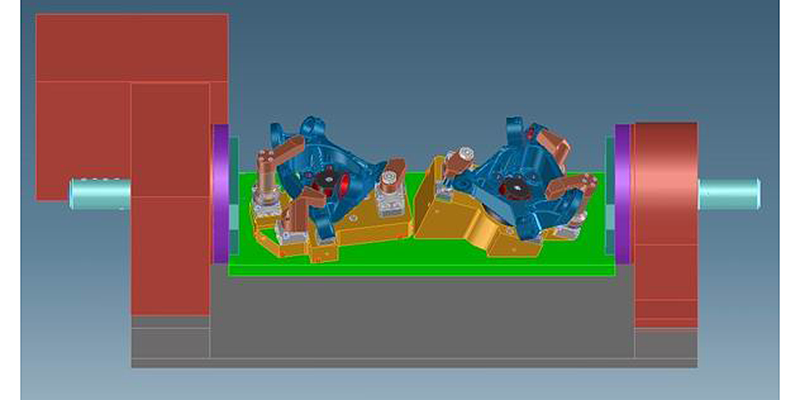Click the red bore on left knuckle

pos(343,184)
